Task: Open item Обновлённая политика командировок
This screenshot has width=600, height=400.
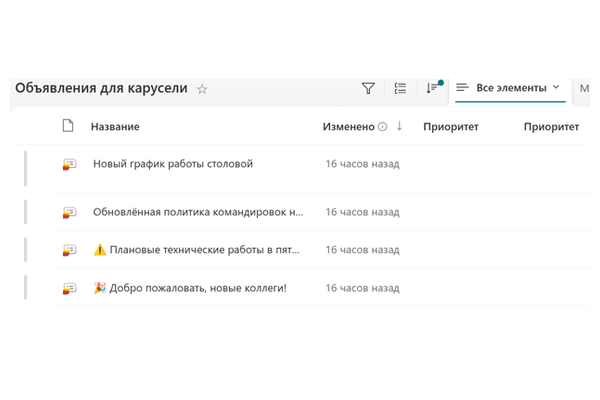Action: (x=198, y=212)
